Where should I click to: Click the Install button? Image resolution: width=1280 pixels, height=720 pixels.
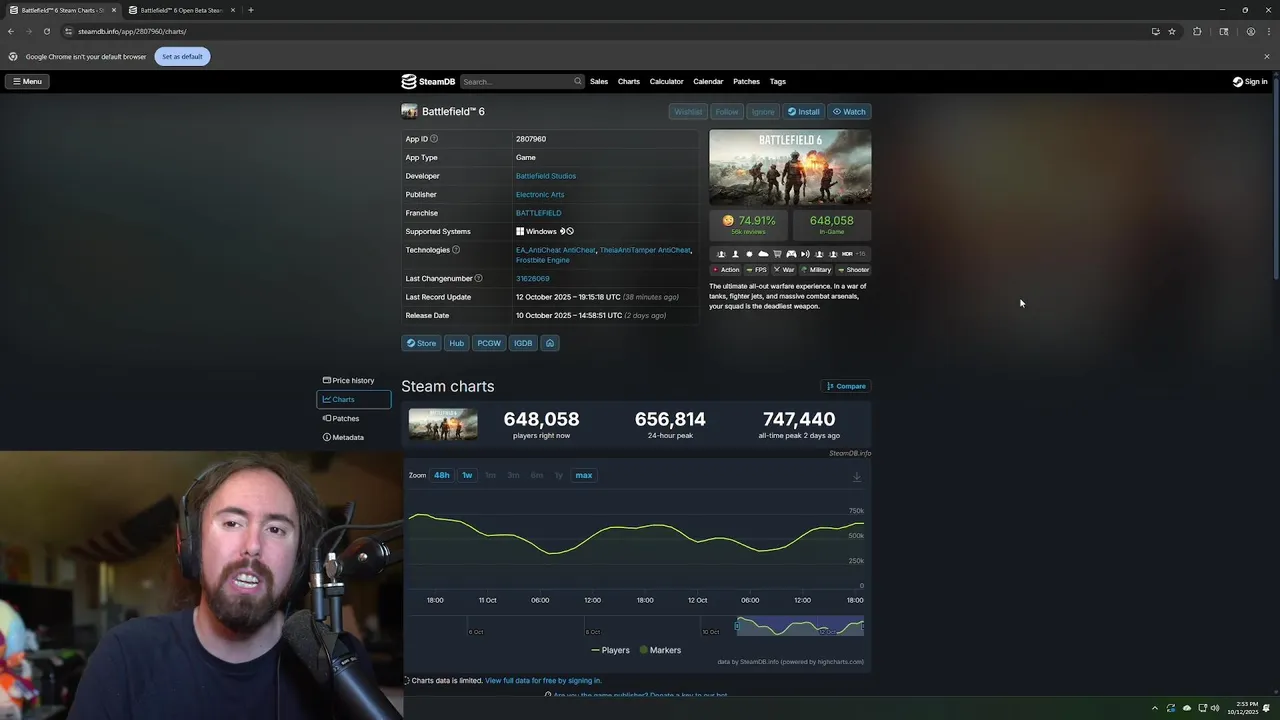[x=803, y=112]
